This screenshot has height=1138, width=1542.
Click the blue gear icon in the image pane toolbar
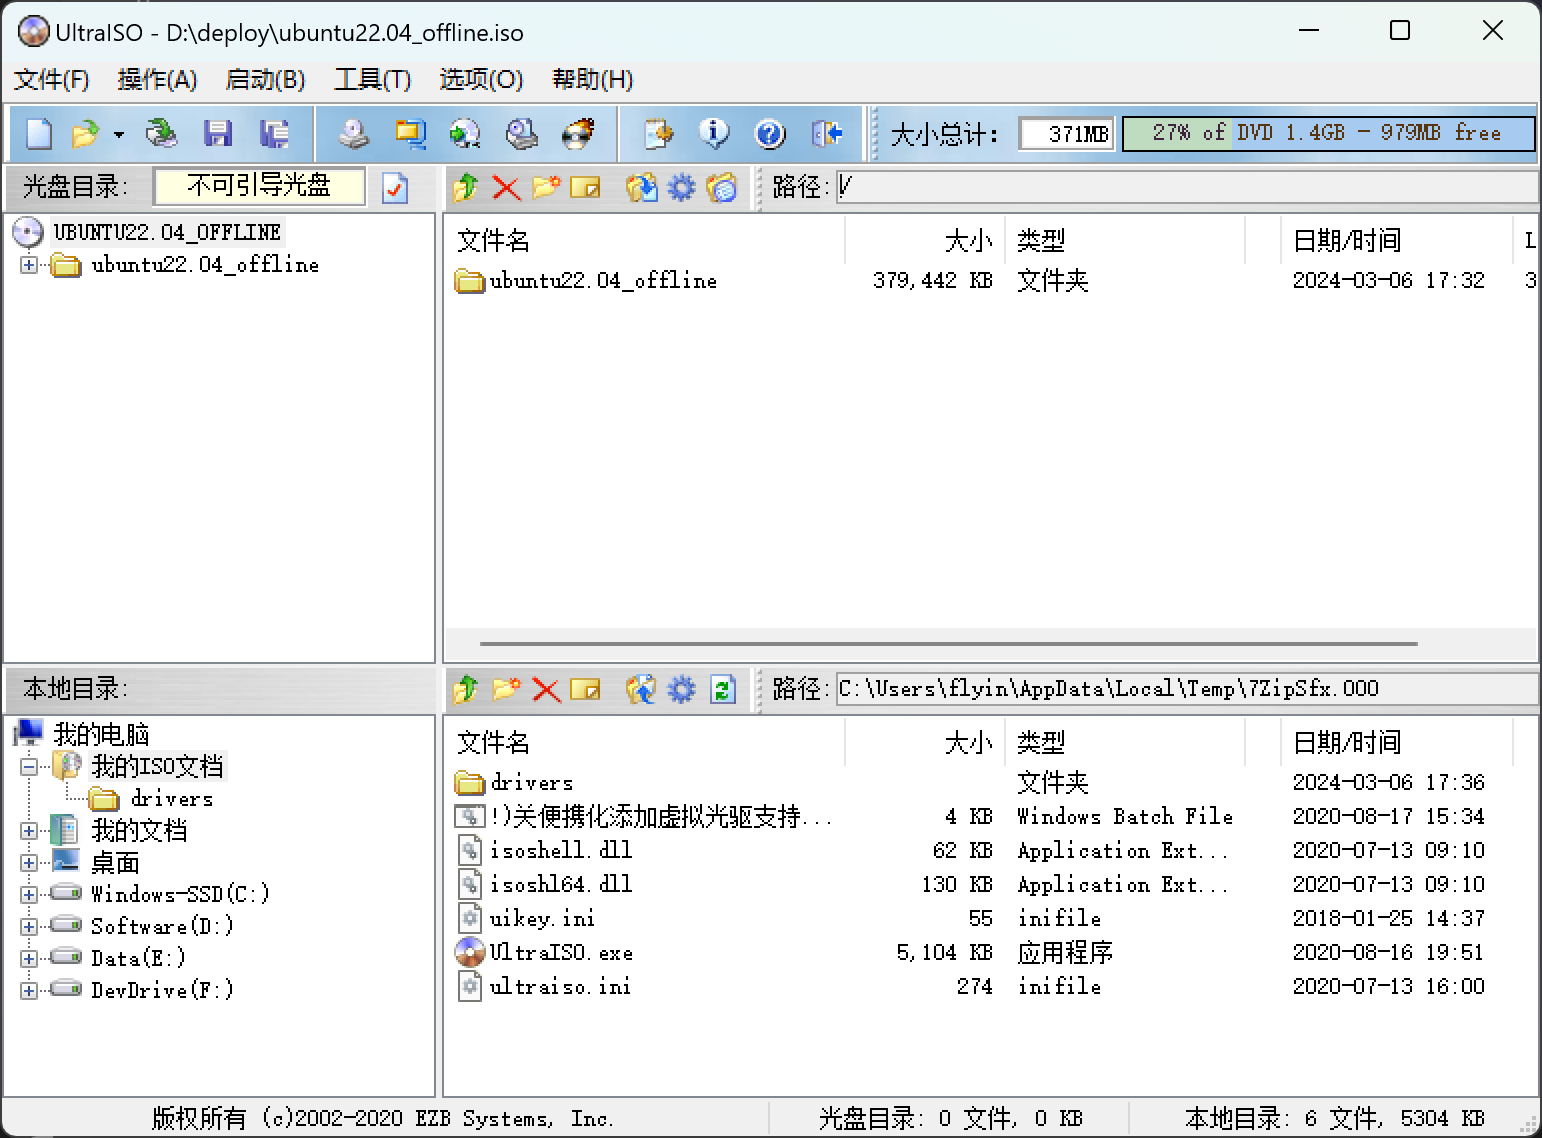pos(681,187)
